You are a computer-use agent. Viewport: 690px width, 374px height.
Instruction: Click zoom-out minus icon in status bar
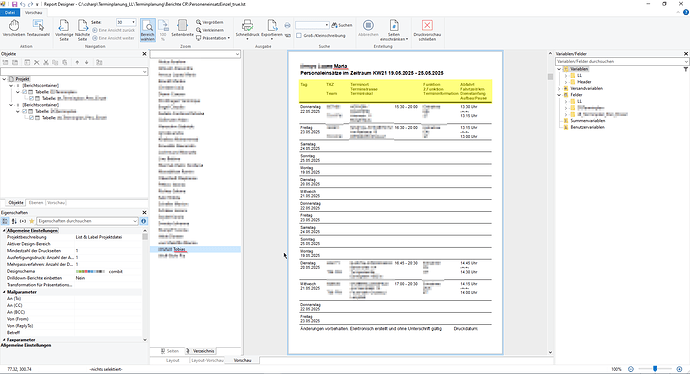[x=631, y=369]
